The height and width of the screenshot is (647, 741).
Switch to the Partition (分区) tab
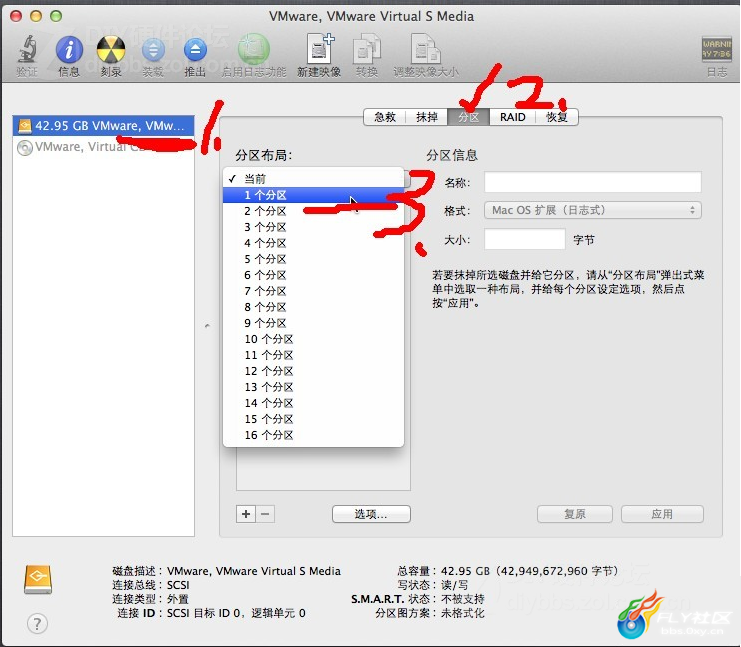[469, 117]
